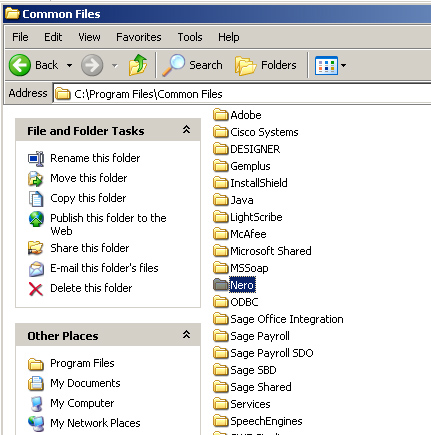This screenshot has height=435, width=431.
Task: Select the McAfee folder
Action: click(240, 234)
